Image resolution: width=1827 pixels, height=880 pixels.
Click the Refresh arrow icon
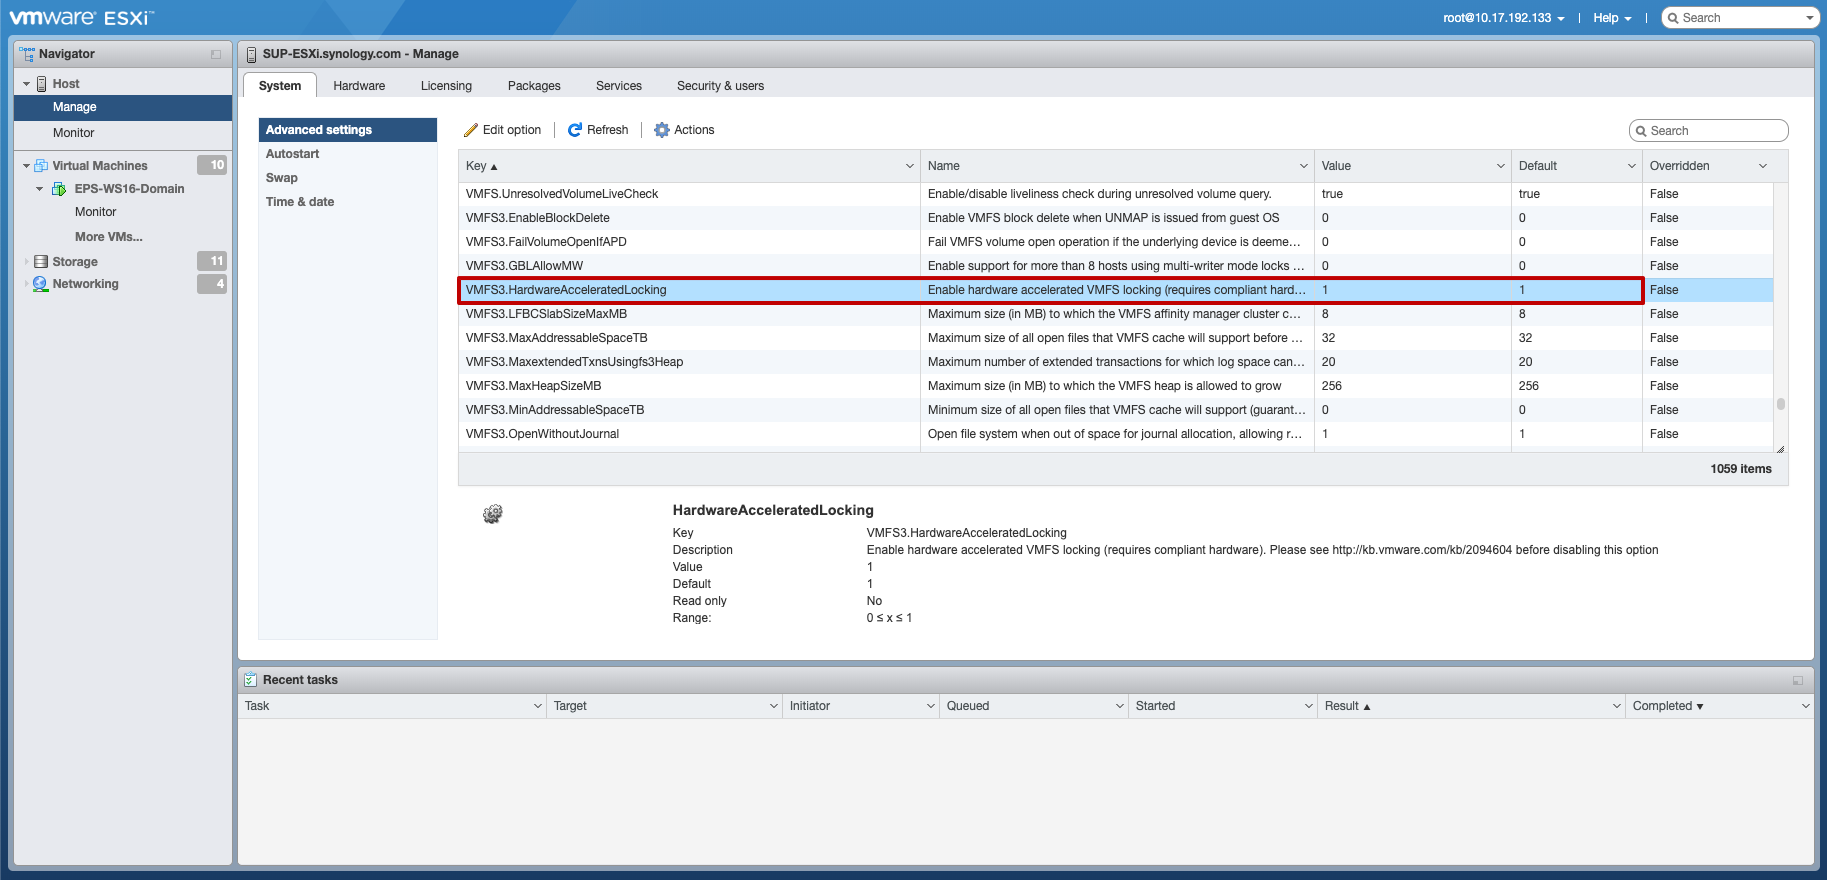click(x=575, y=130)
